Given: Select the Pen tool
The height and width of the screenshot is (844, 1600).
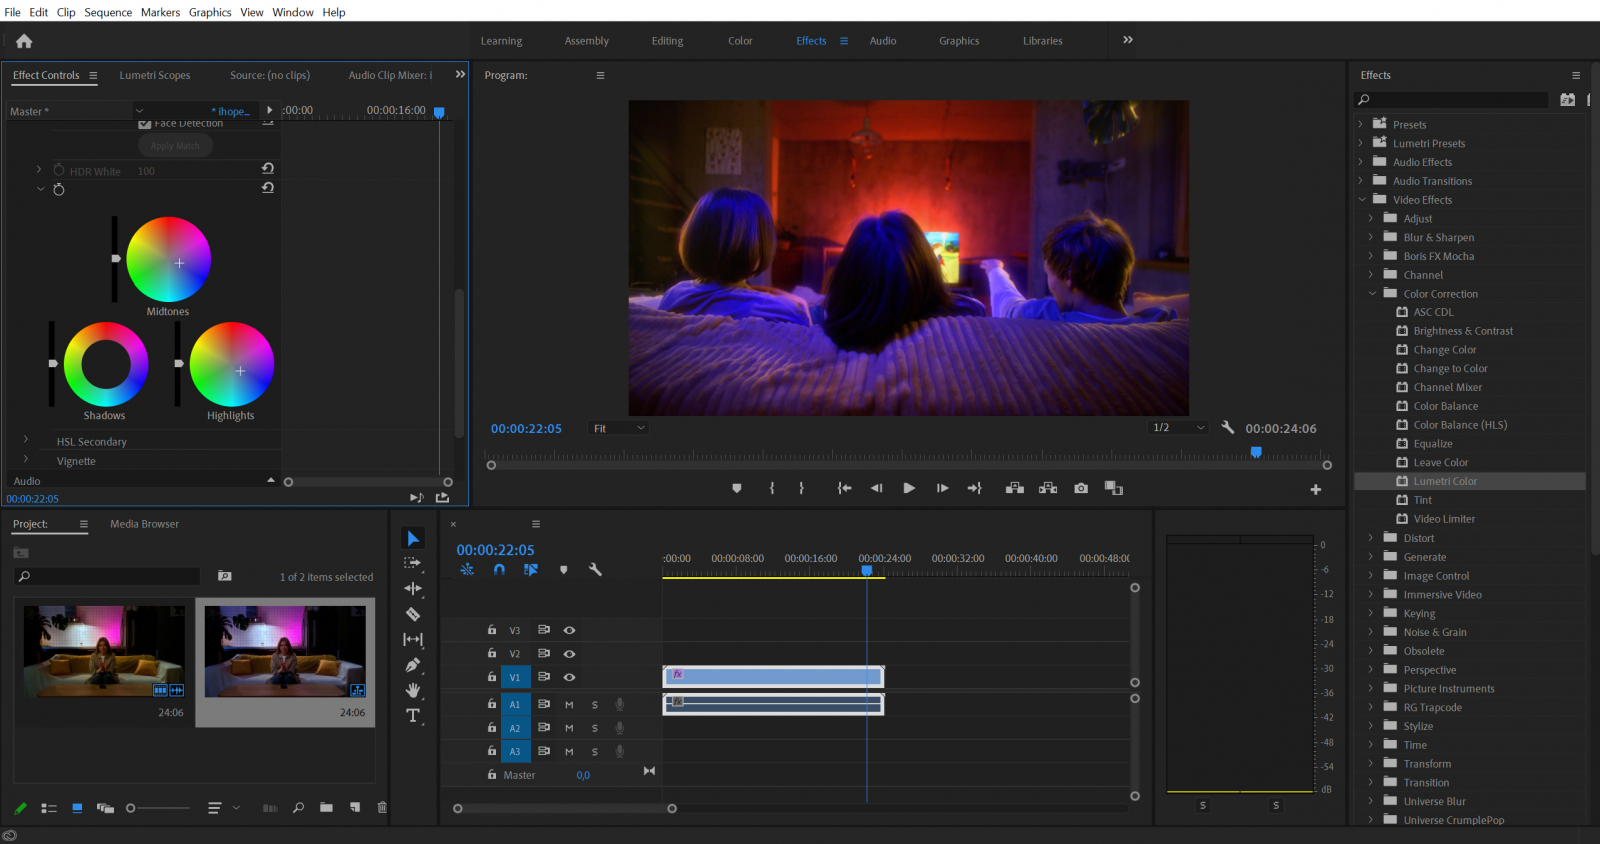Looking at the screenshot, I should (413, 665).
